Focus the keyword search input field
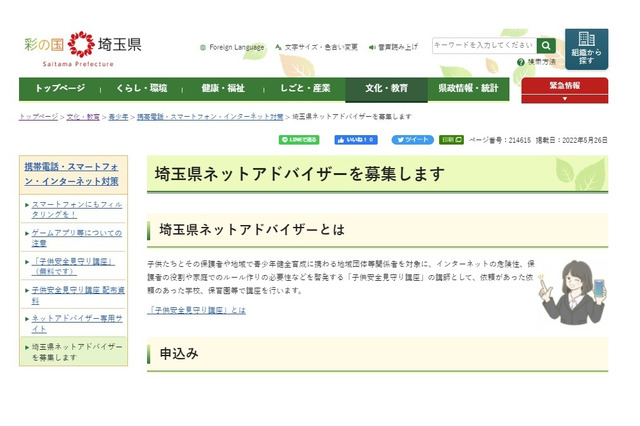 coord(484,45)
